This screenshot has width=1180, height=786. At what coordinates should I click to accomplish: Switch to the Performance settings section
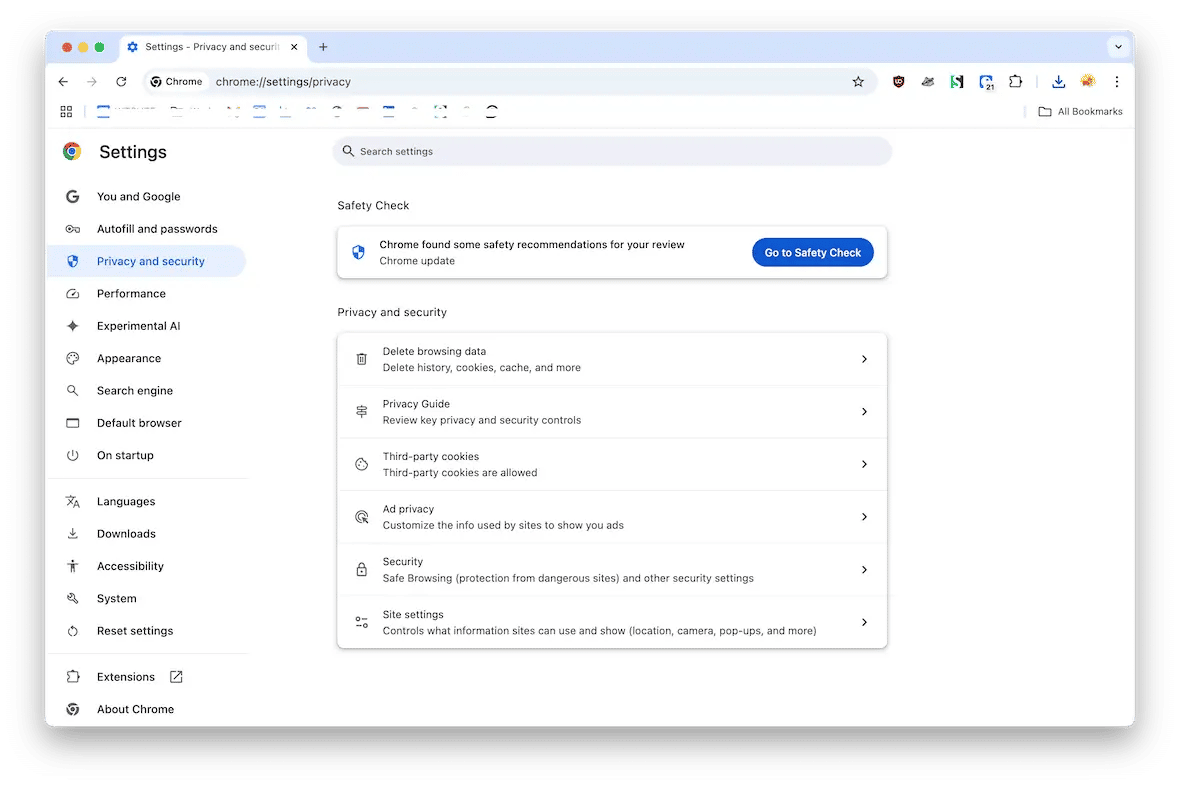[131, 294]
